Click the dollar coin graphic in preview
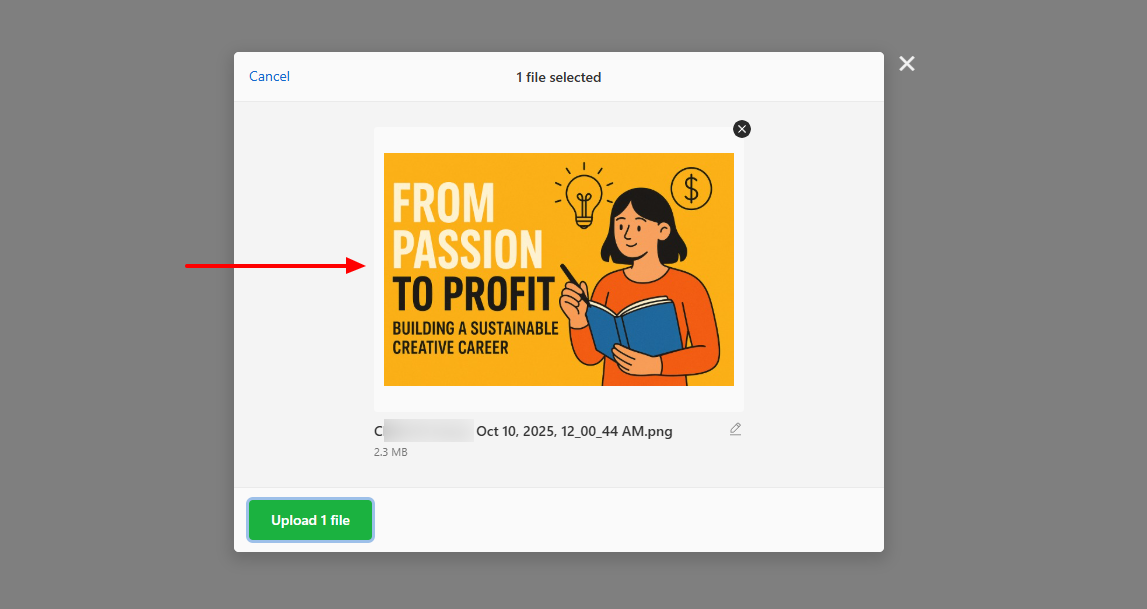Image resolution: width=1147 pixels, height=609 pixels. point(691,189)
